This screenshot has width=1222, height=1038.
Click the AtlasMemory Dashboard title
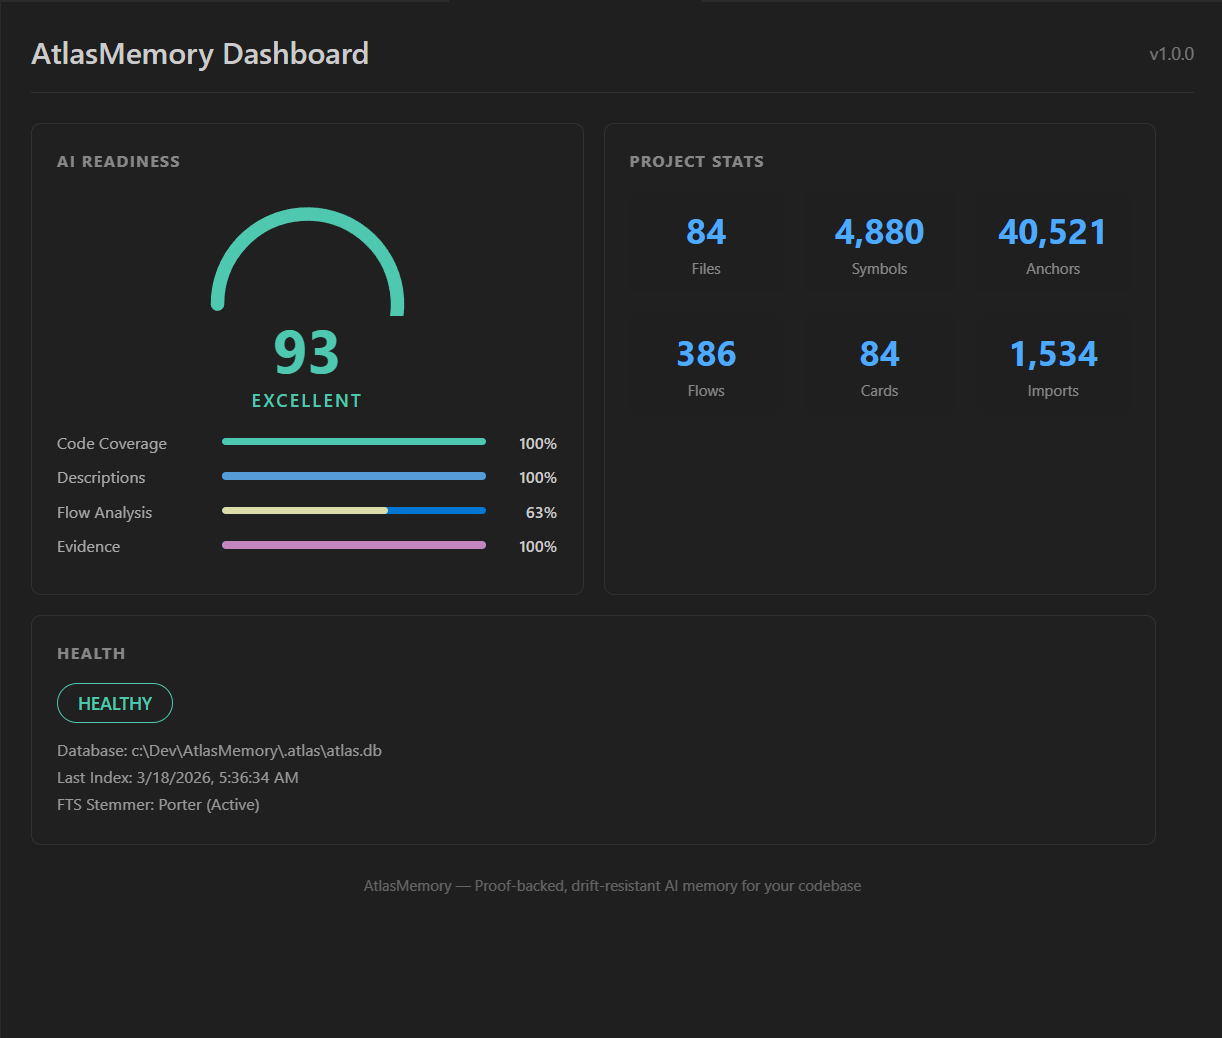(x=200, y=54)
